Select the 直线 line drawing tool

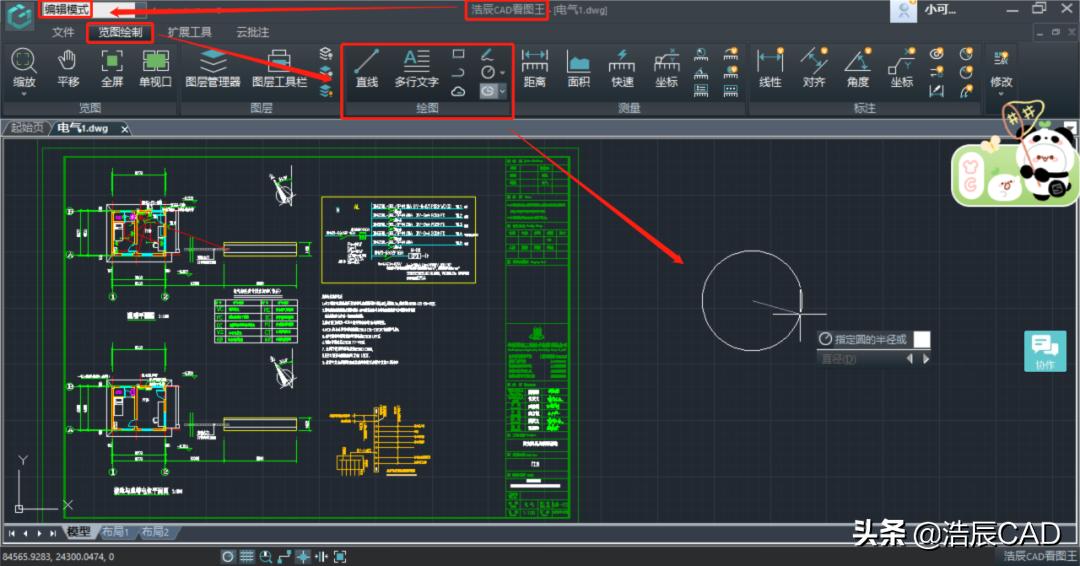pyautogui.click(x=367, y=68)
